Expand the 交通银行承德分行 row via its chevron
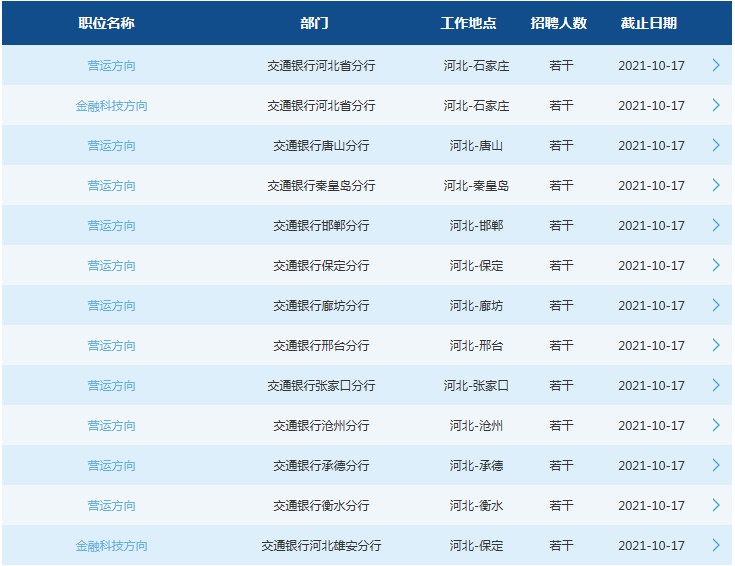The width and height of the screenshot is (735, 566). (716, 465)
